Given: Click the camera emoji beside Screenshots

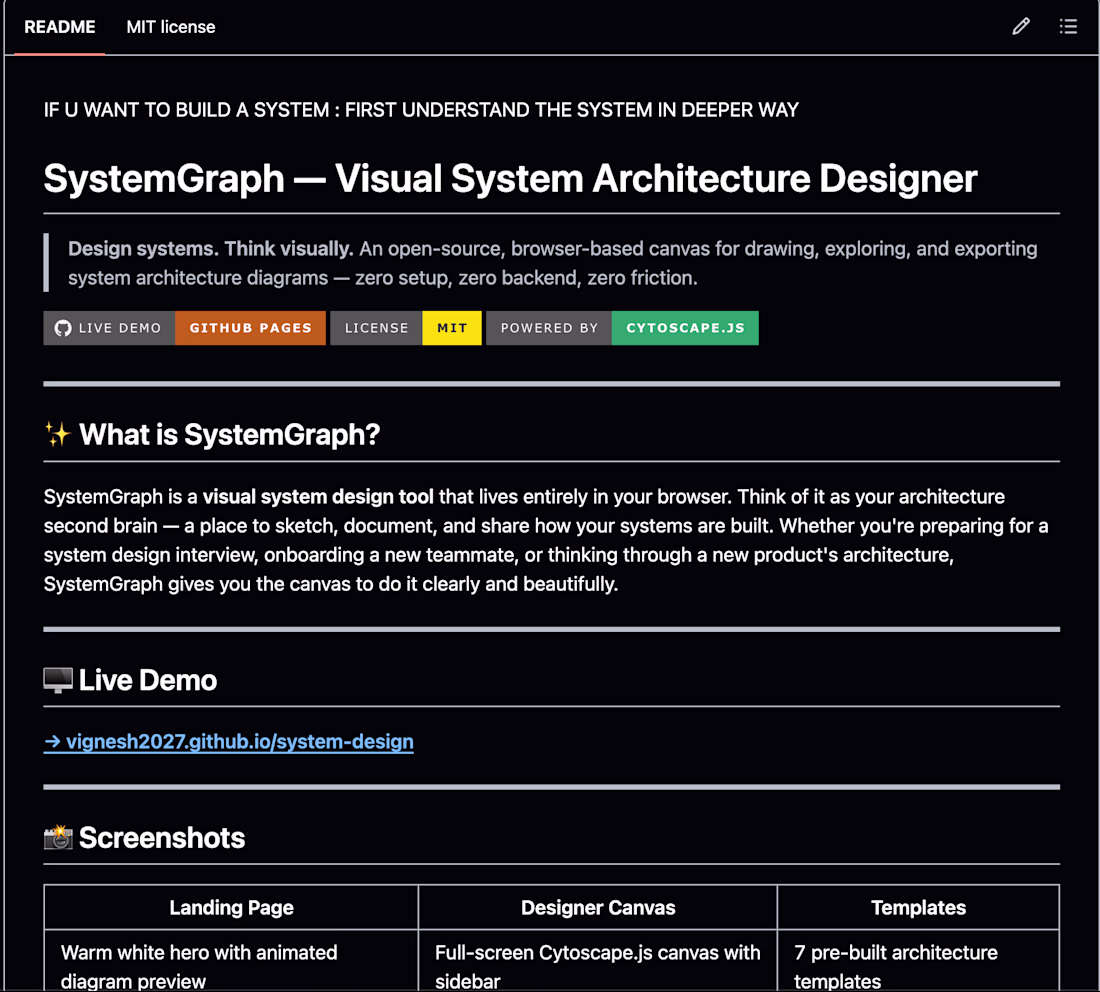Looking at the screenshot, I should (x=58, y=837).
